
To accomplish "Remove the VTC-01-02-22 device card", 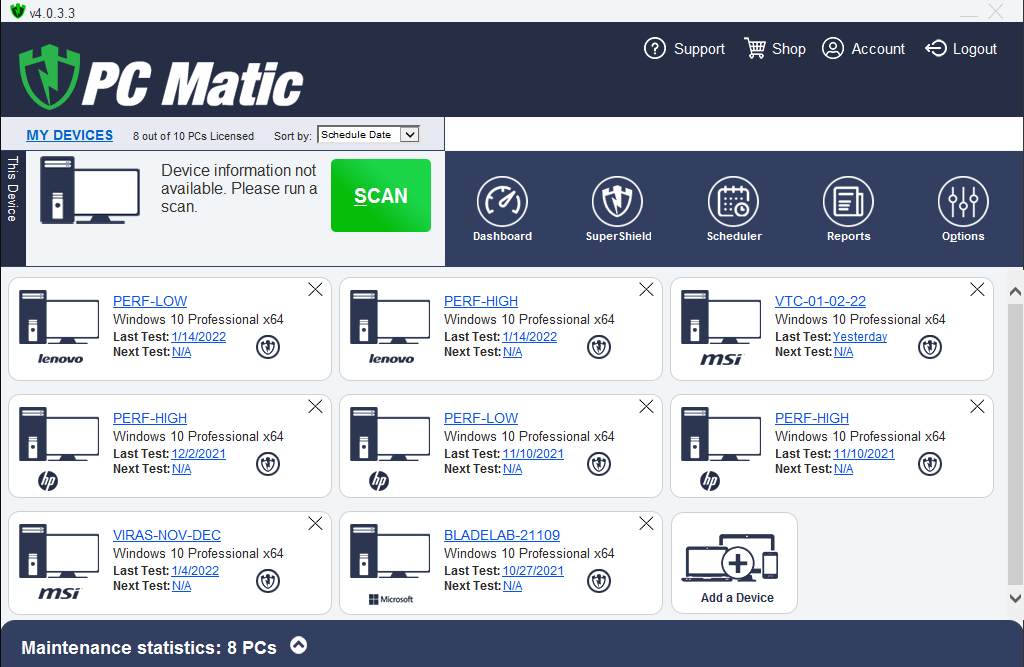I will [x=977, y=289].
